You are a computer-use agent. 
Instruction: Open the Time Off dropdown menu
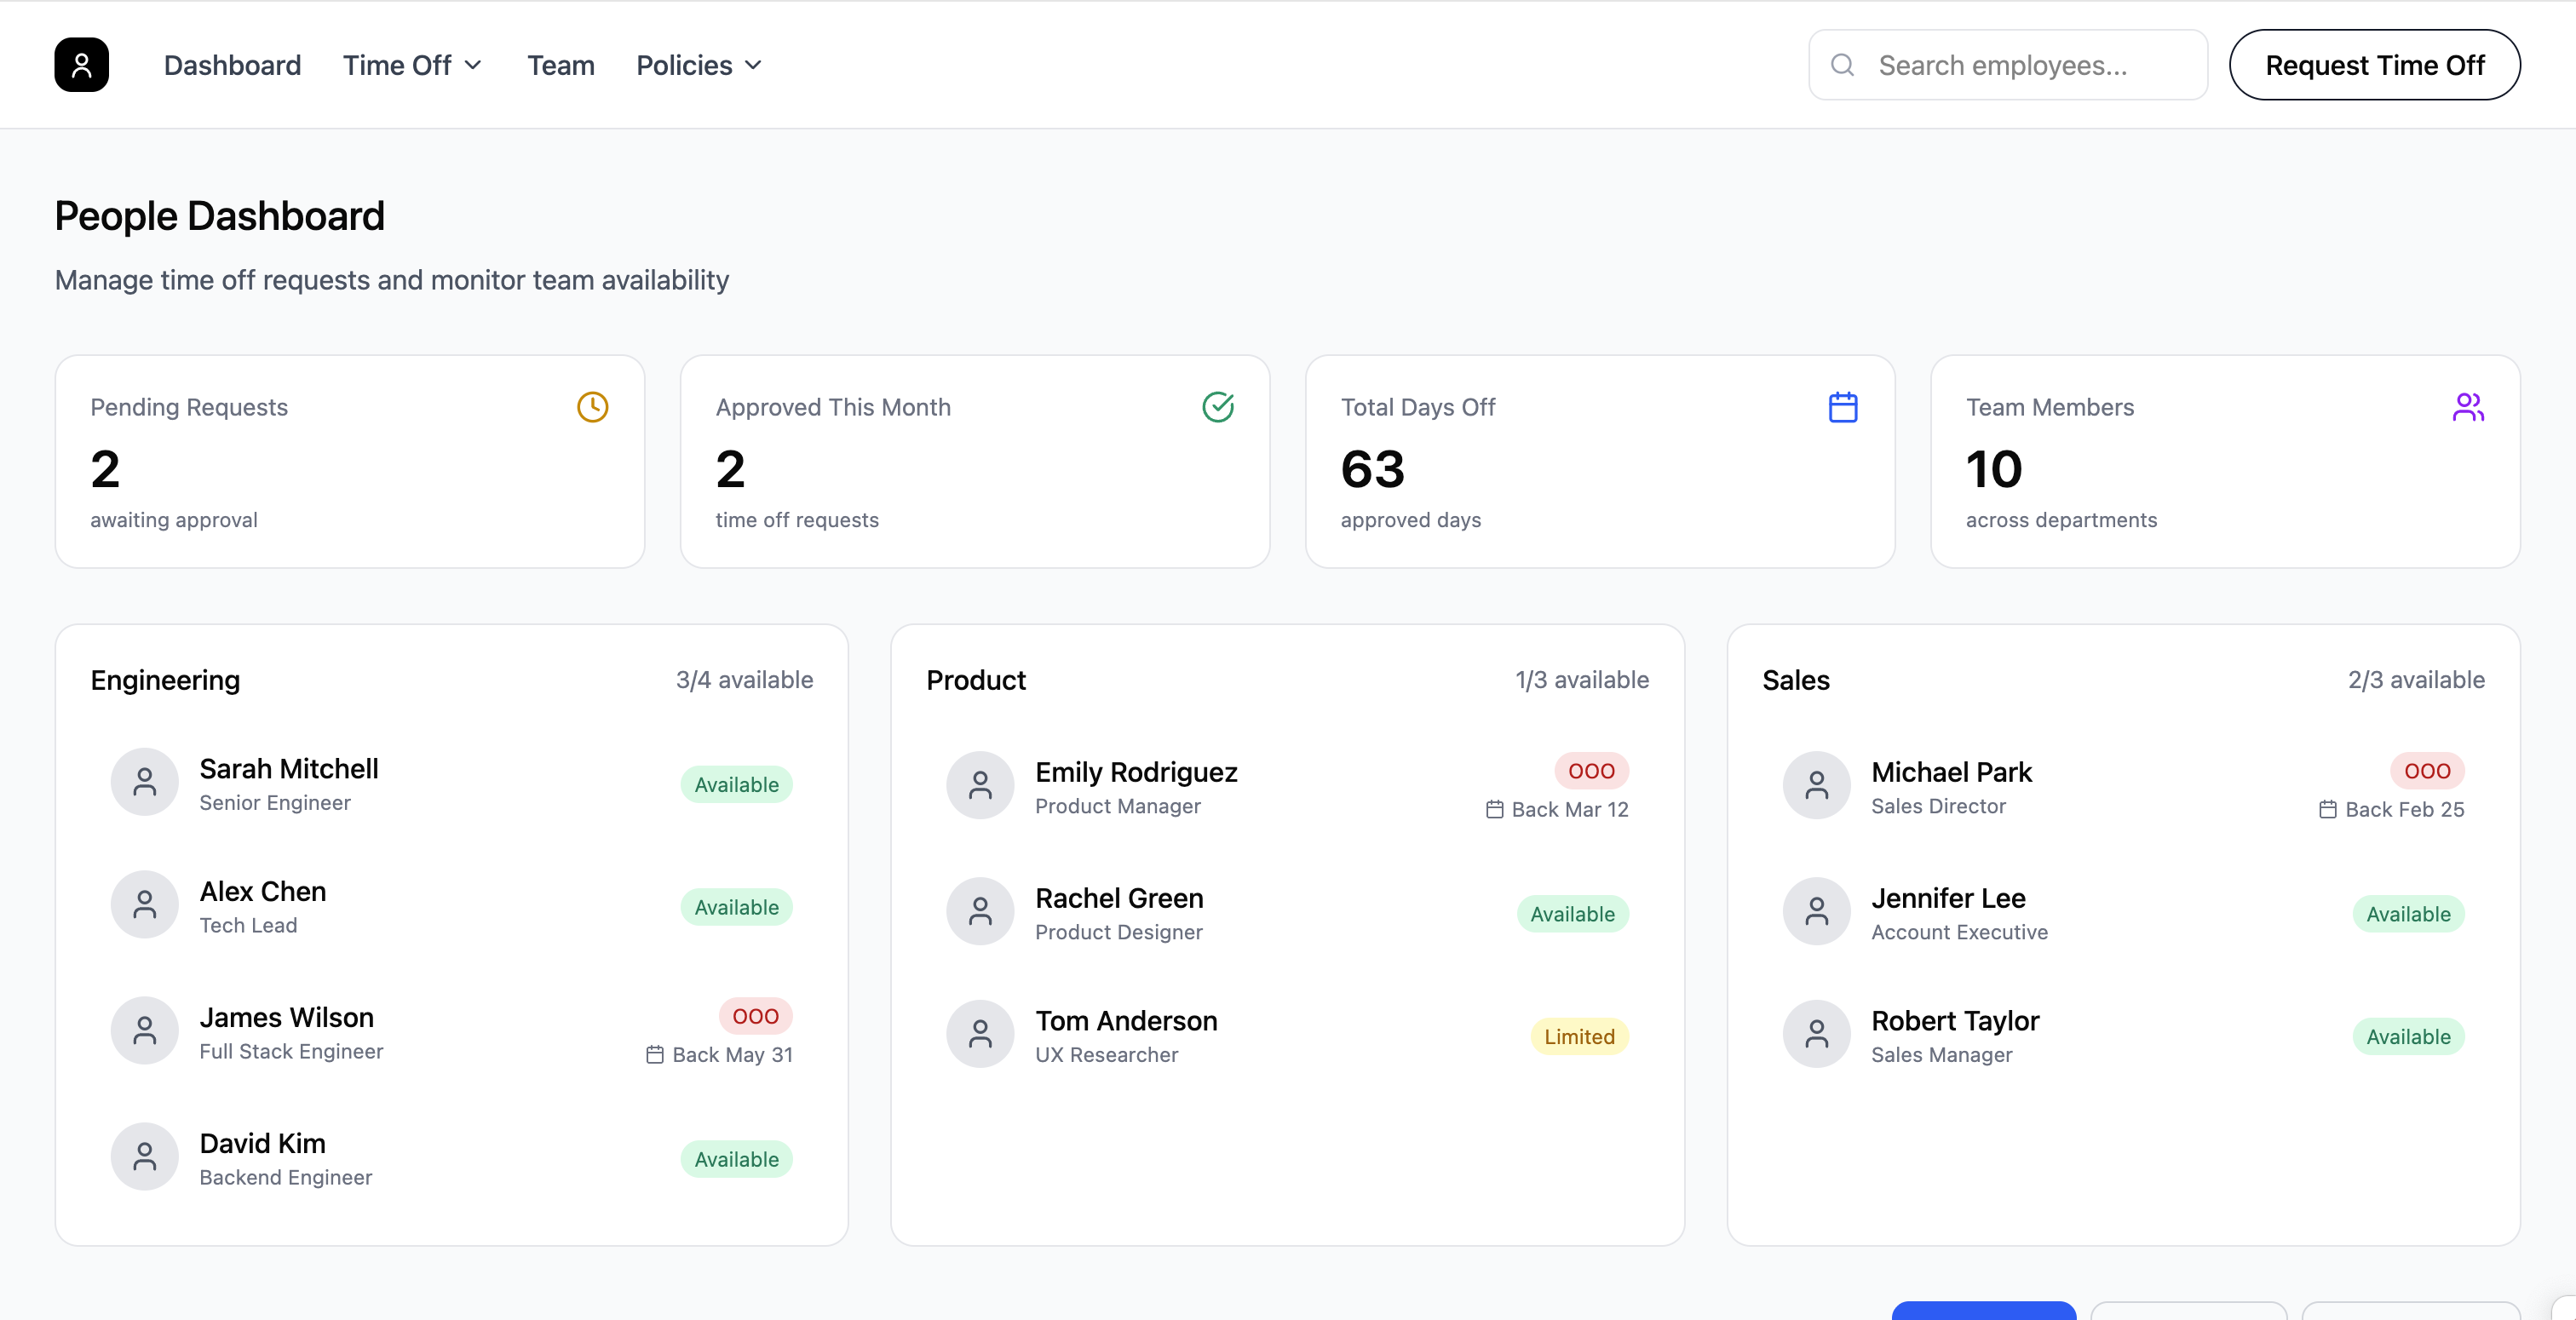pos(411,64)
